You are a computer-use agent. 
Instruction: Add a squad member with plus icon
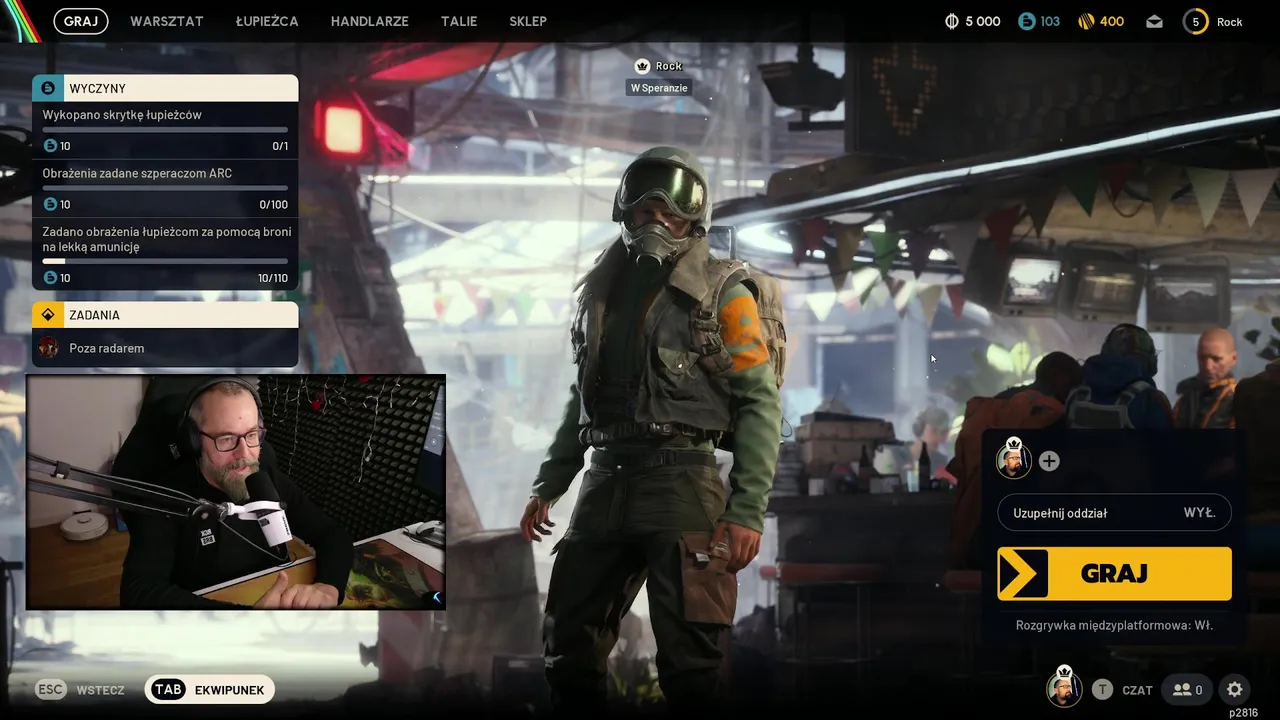[x=1049, y=461]
